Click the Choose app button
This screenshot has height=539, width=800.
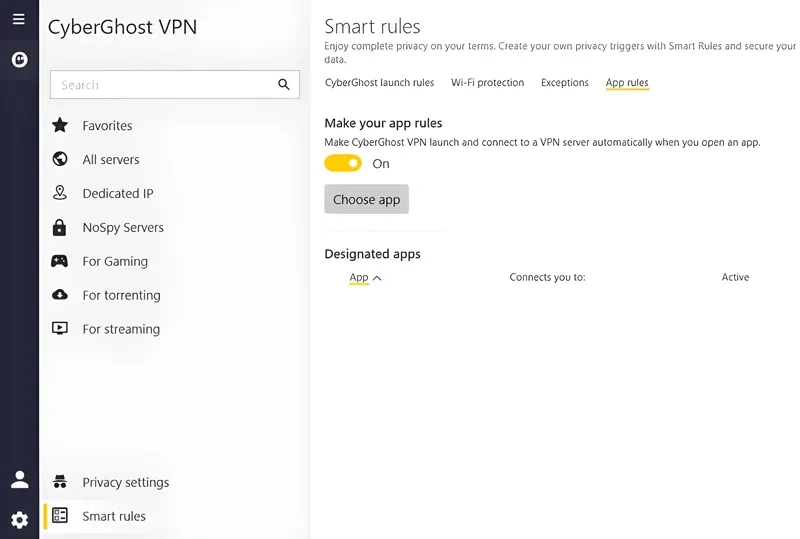click(x=366, y=199)
